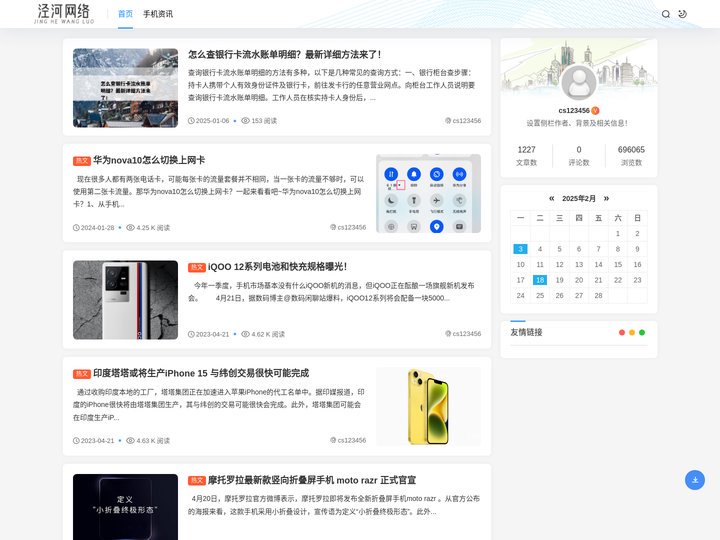Click the 4.62 K 阅读 view count
Screen dimensions: 720x540
pyautogui.click(x=263, y=334)
